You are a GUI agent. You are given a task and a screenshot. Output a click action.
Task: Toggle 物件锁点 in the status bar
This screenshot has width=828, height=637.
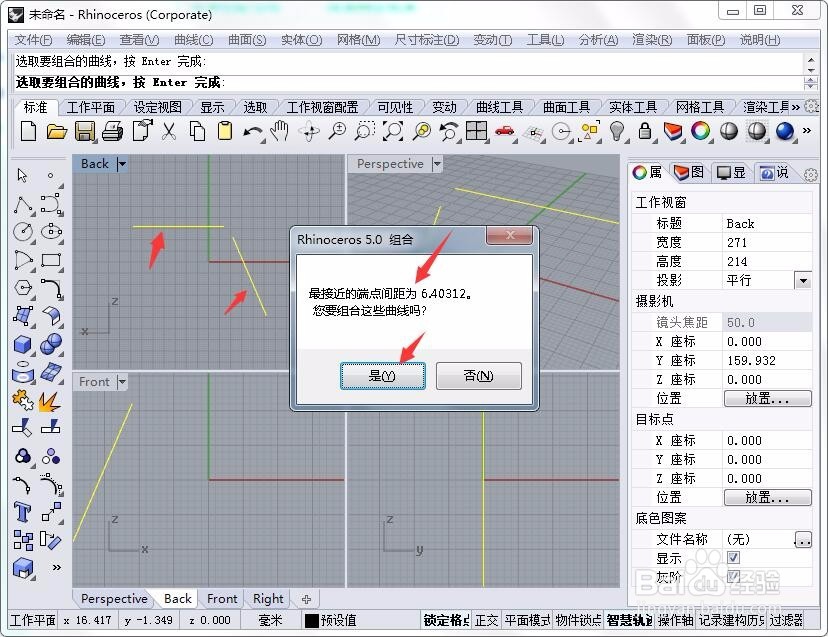pos(578,620)
